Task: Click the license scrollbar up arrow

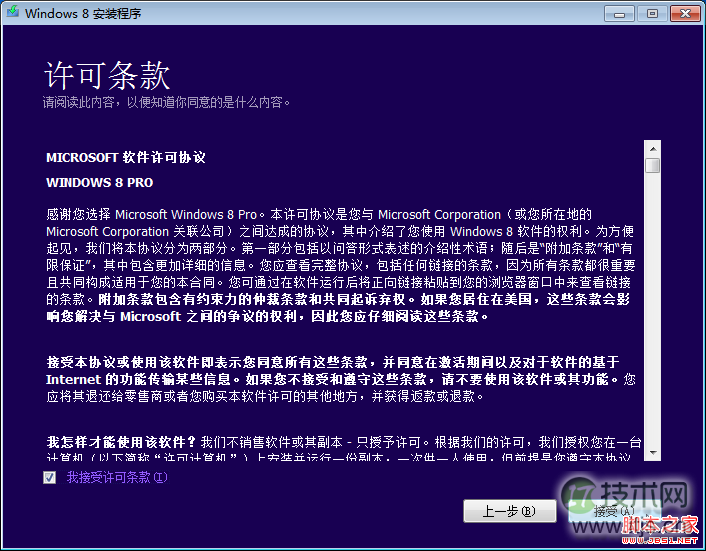Action: [x=652, y=149]
